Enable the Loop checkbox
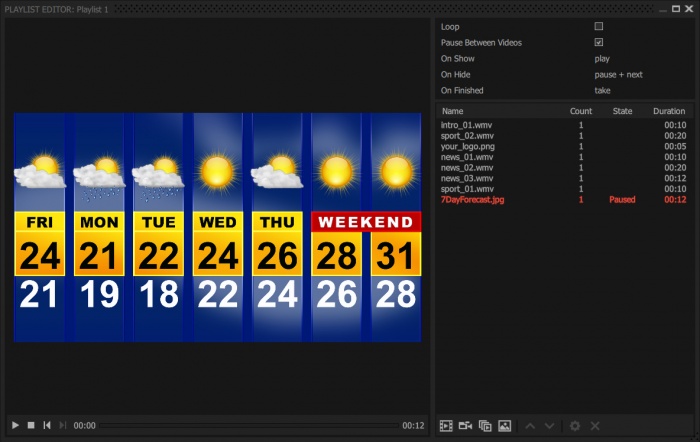Image resolution: width=700 pixels, height=442 pixels. [x=599, y=26]
